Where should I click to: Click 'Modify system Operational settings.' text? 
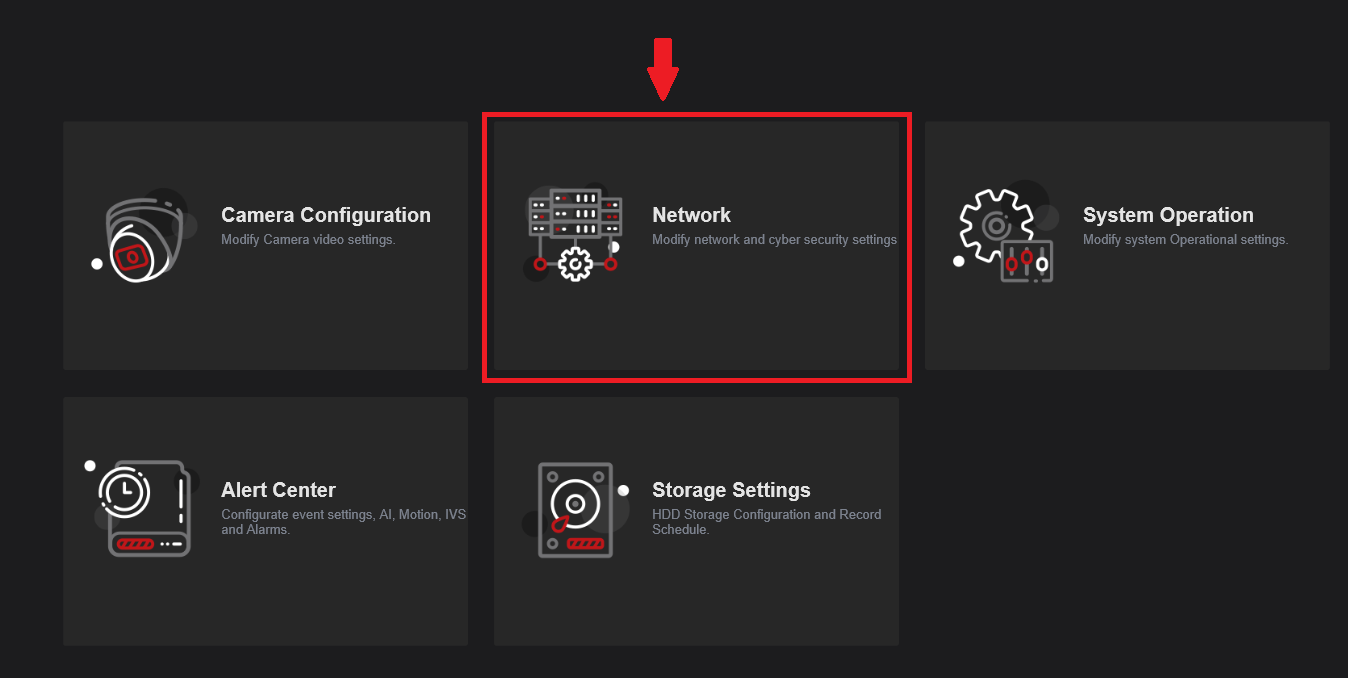pos(1185,240)
